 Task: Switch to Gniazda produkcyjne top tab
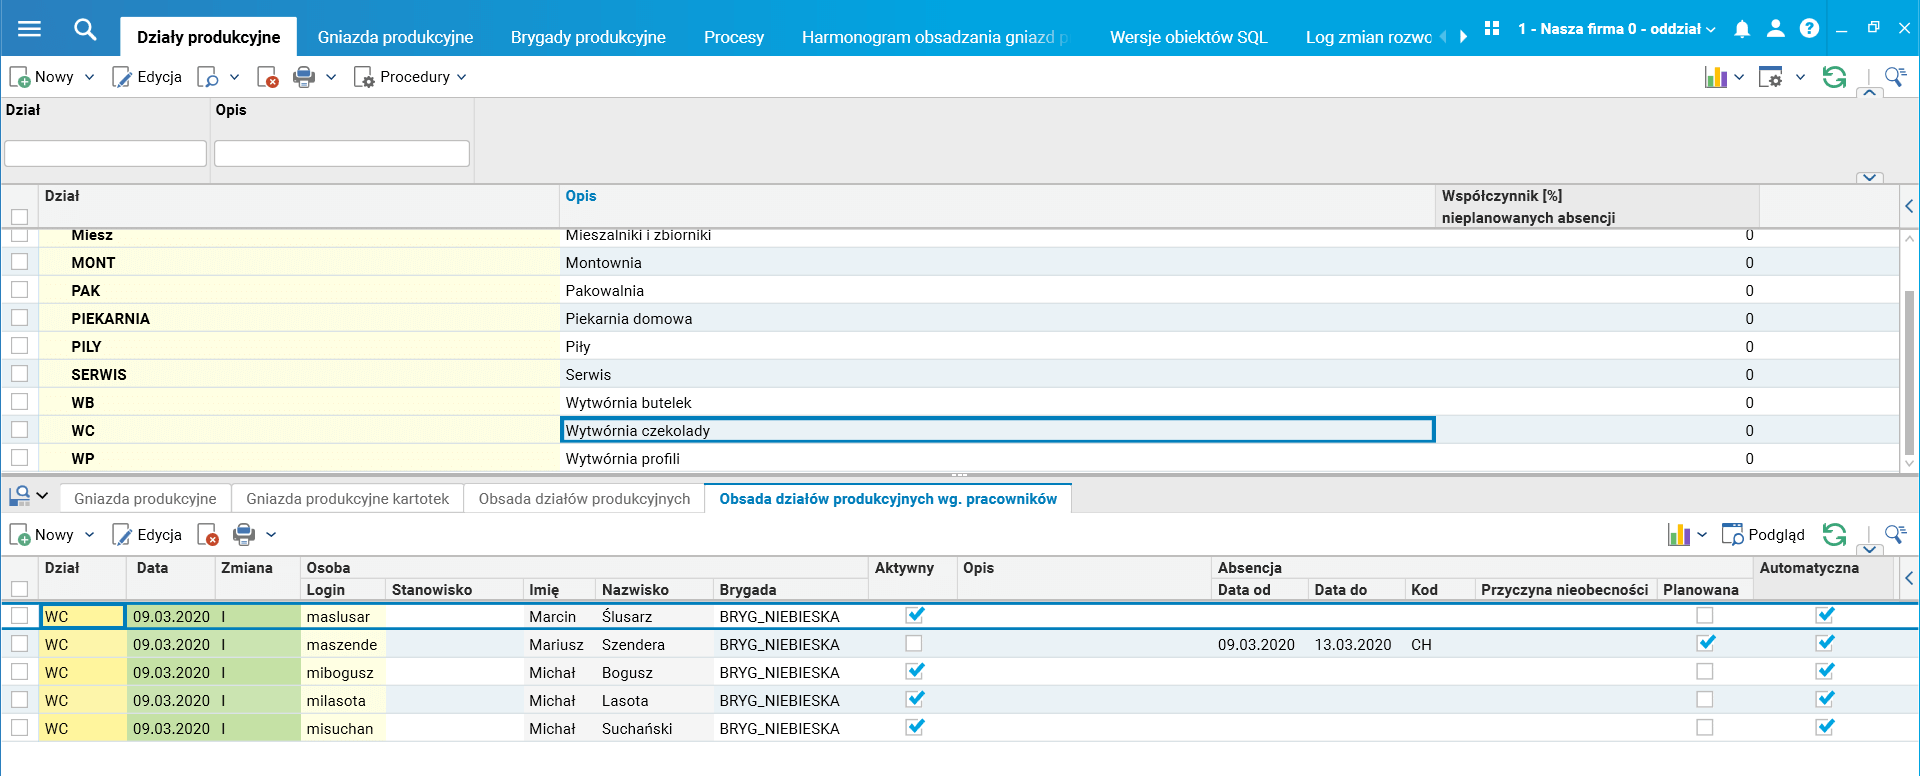(395, 37)
